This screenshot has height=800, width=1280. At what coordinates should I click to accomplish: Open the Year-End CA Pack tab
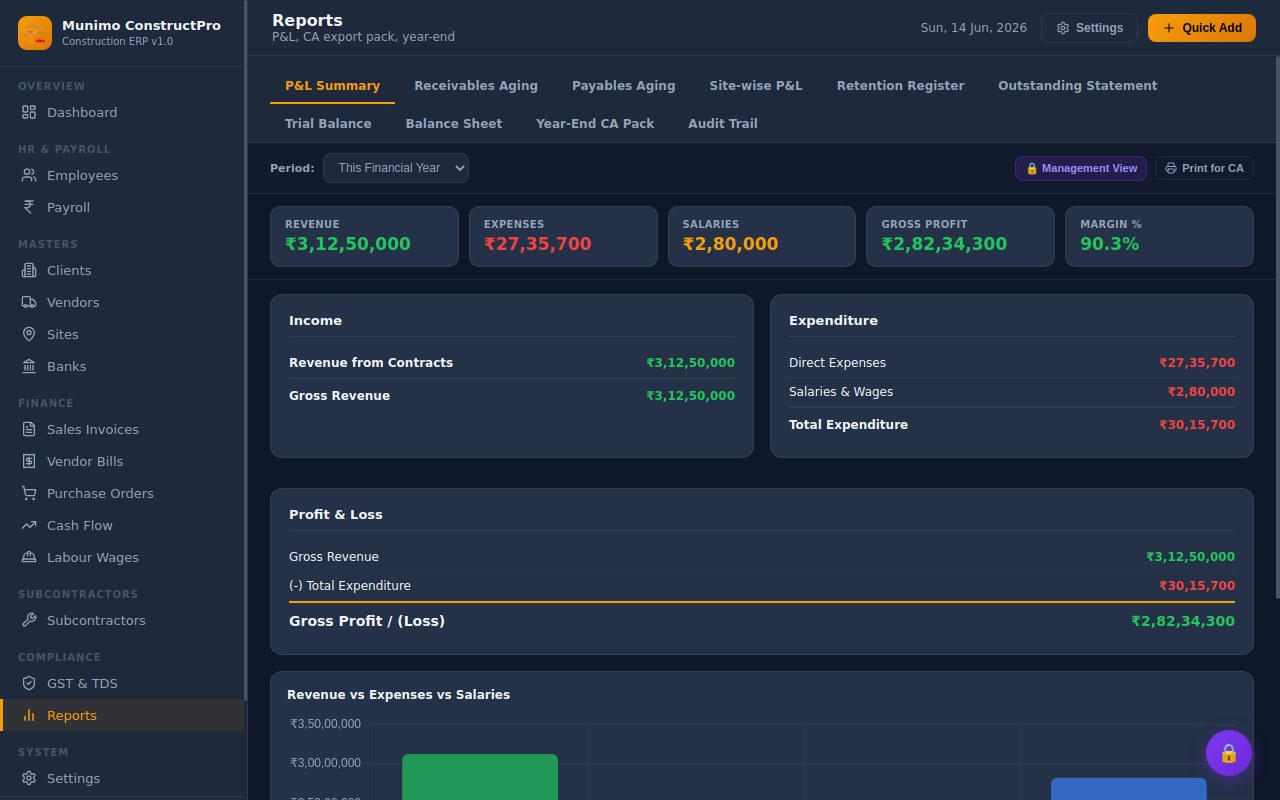click(595, 124)
